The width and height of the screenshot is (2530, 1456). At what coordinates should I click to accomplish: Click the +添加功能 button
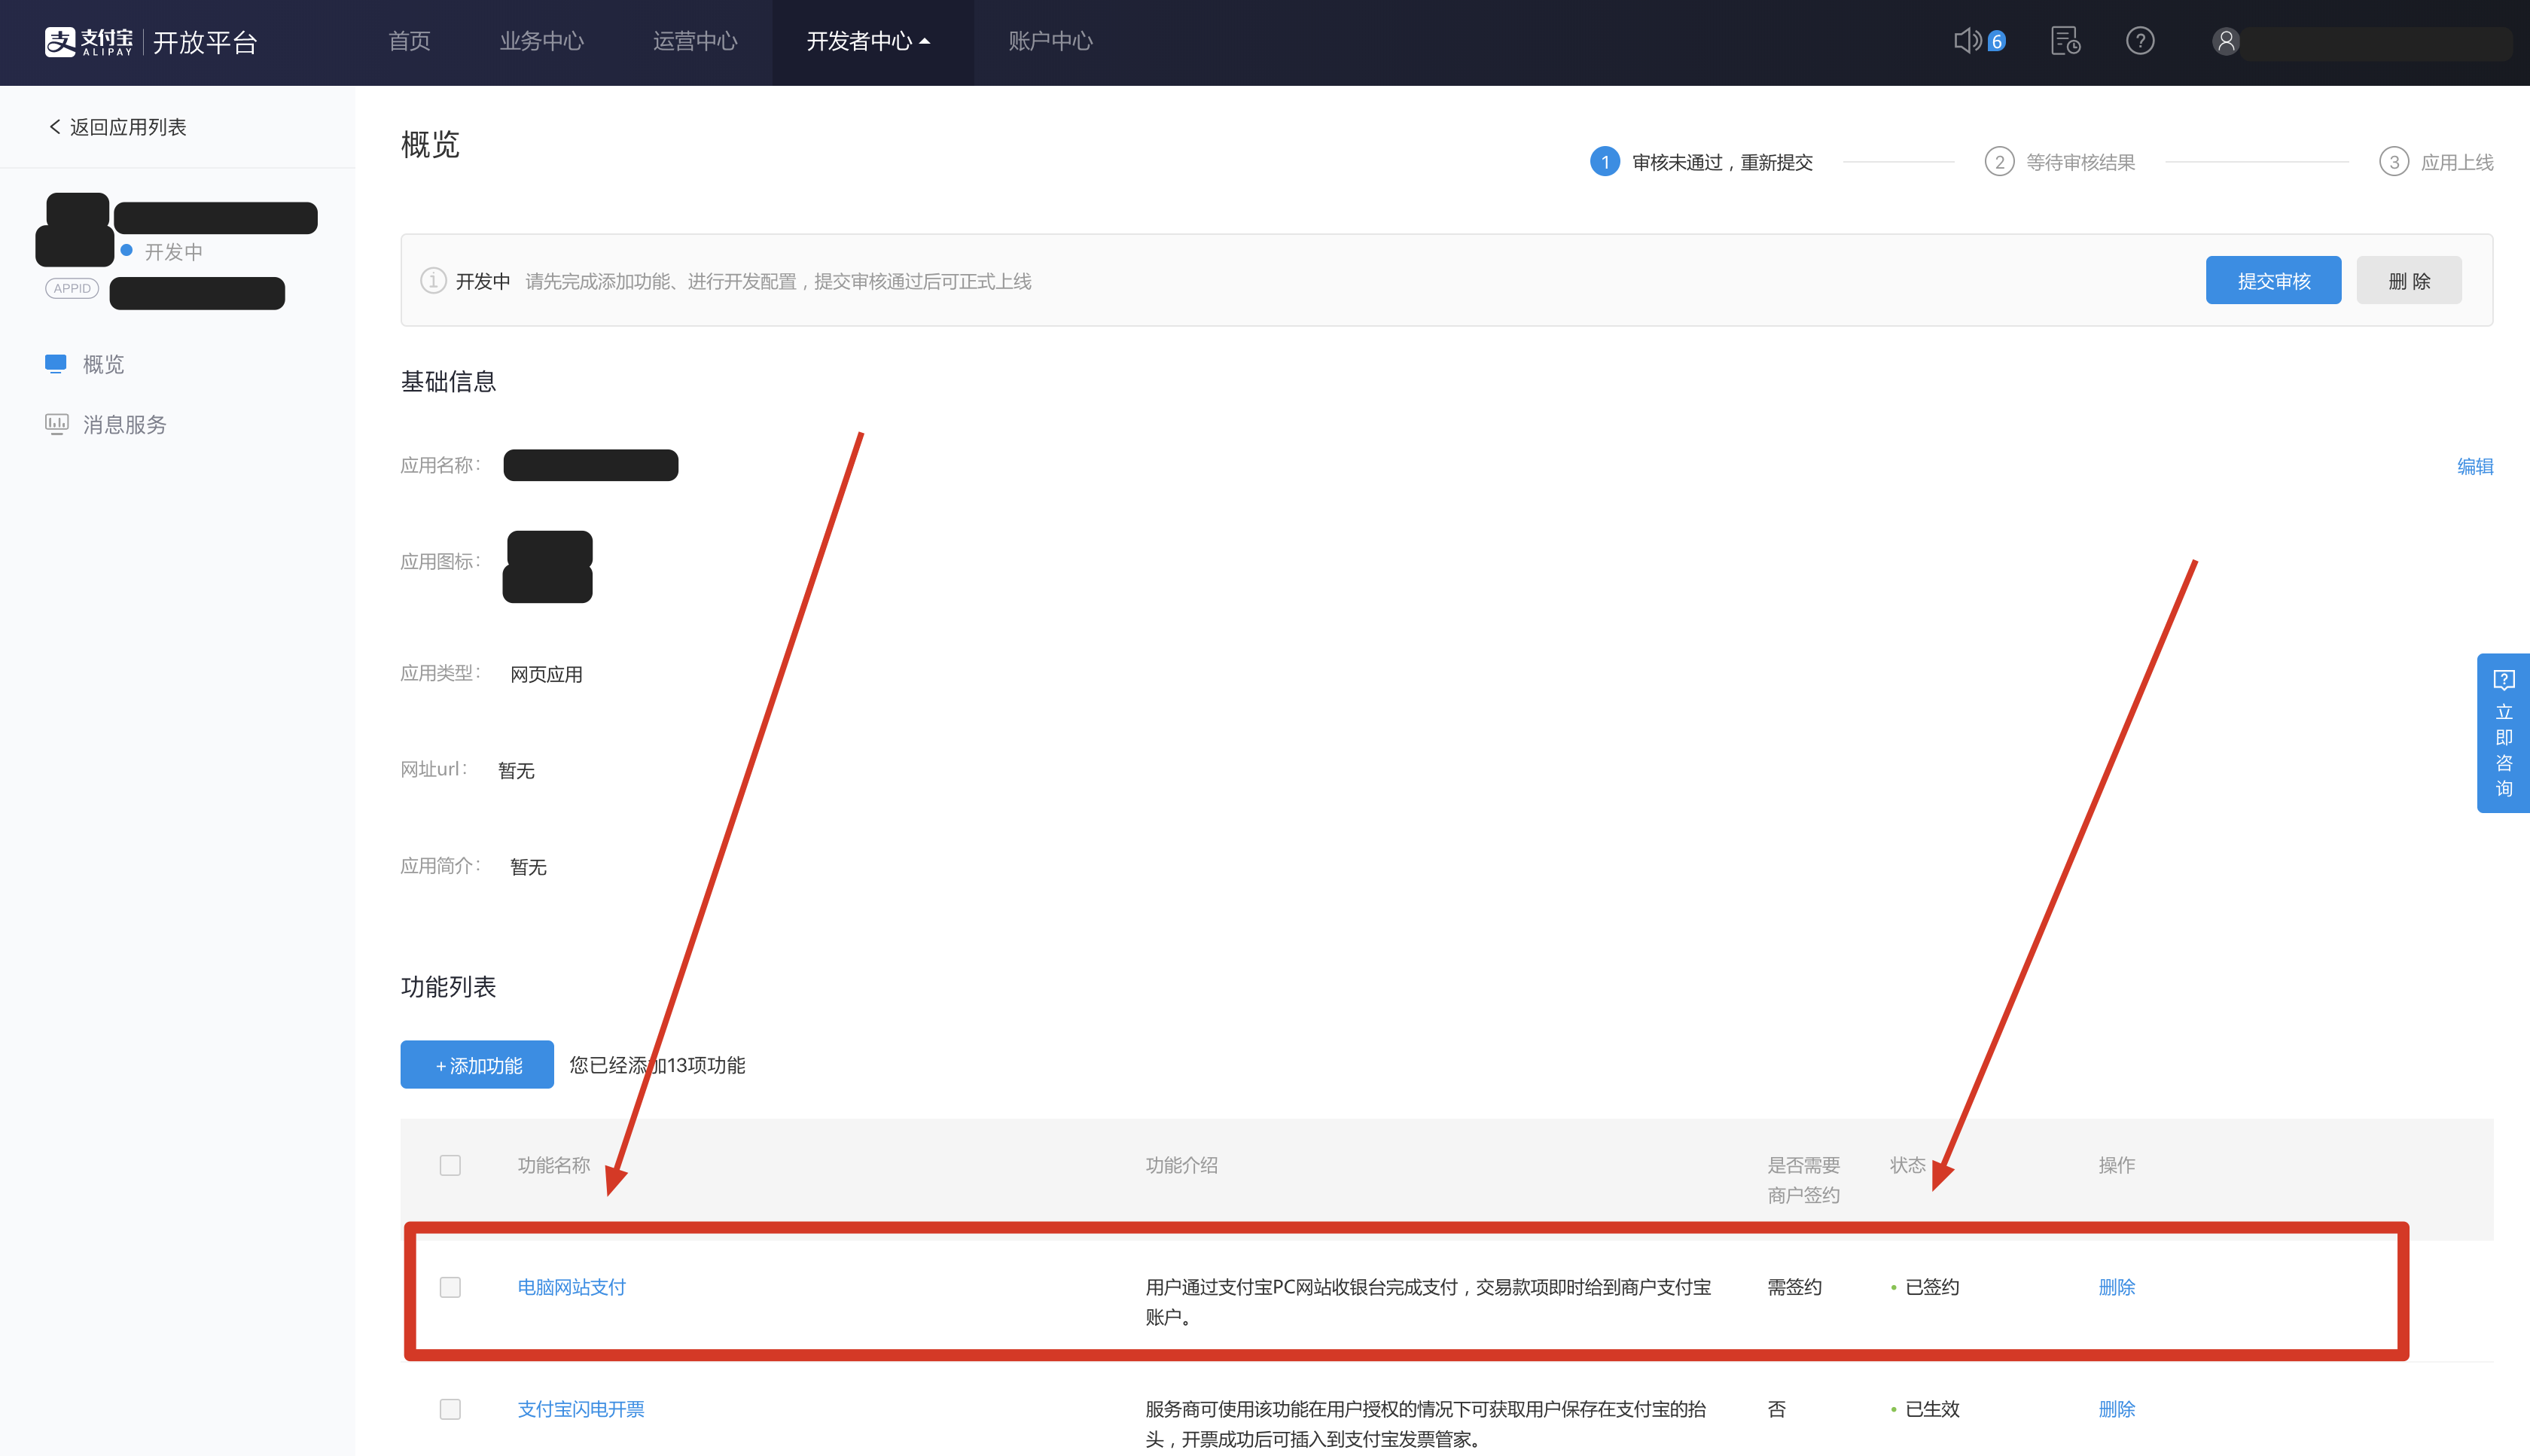point(477,1065)
